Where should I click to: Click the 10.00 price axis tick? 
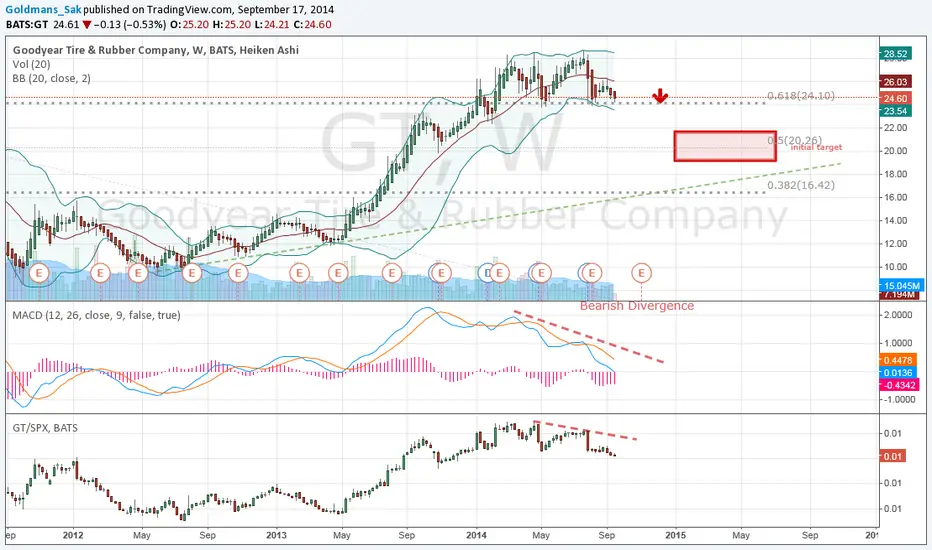pyautogui.click(x=895, y=267)
